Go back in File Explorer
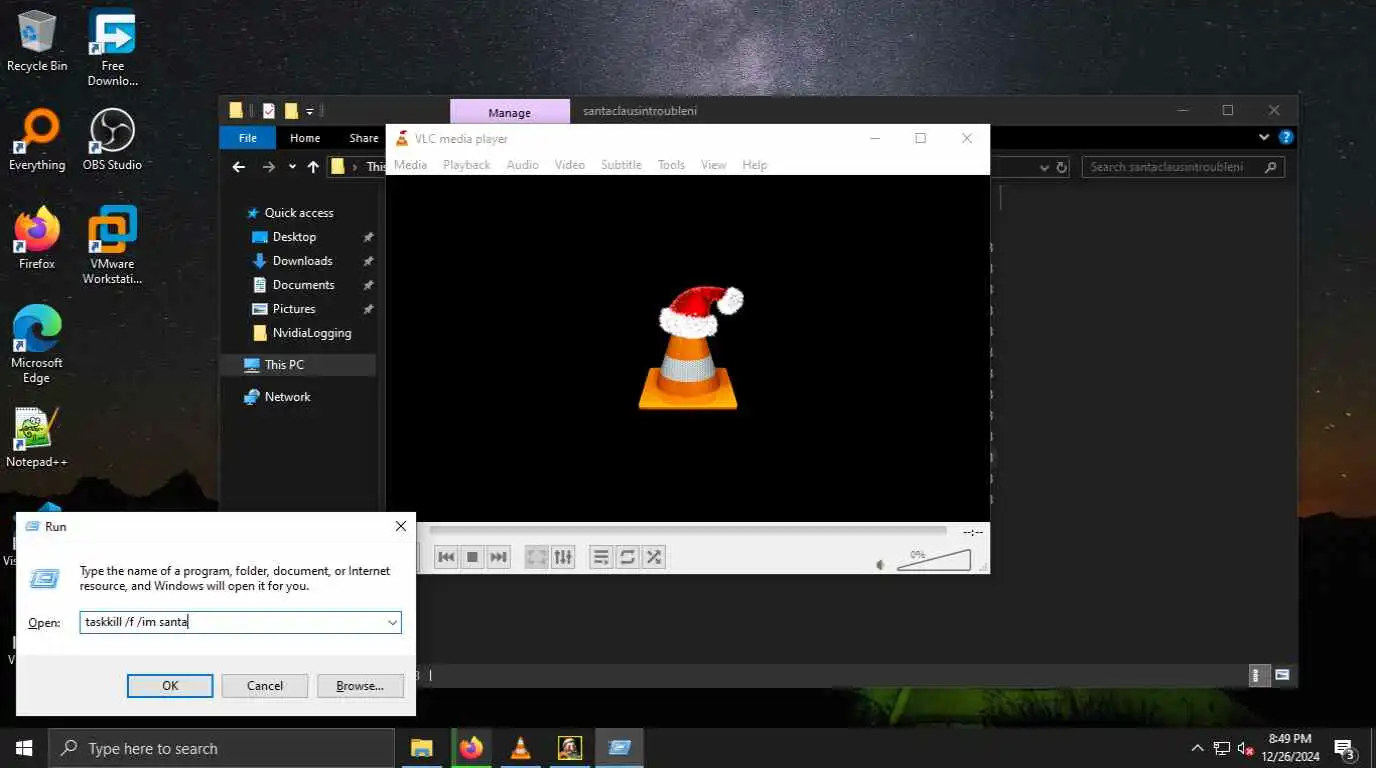Image resolution: width=1376 pixels, height=768 pixels. coord(238,167)
